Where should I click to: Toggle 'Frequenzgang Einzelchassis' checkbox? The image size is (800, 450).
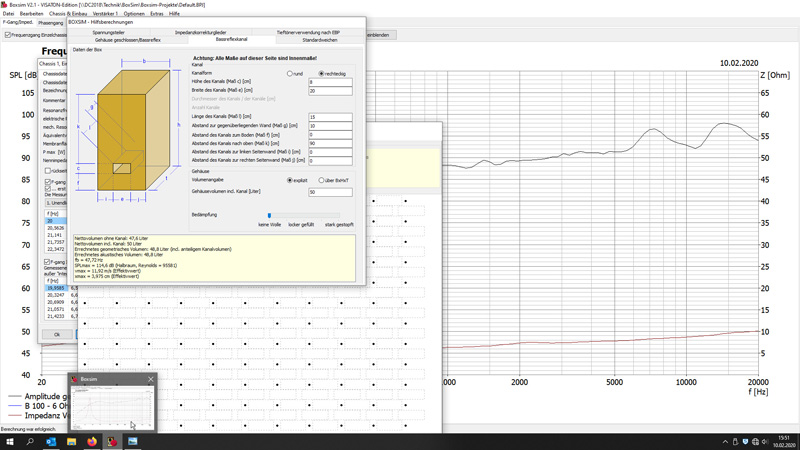tap(8, 35)
